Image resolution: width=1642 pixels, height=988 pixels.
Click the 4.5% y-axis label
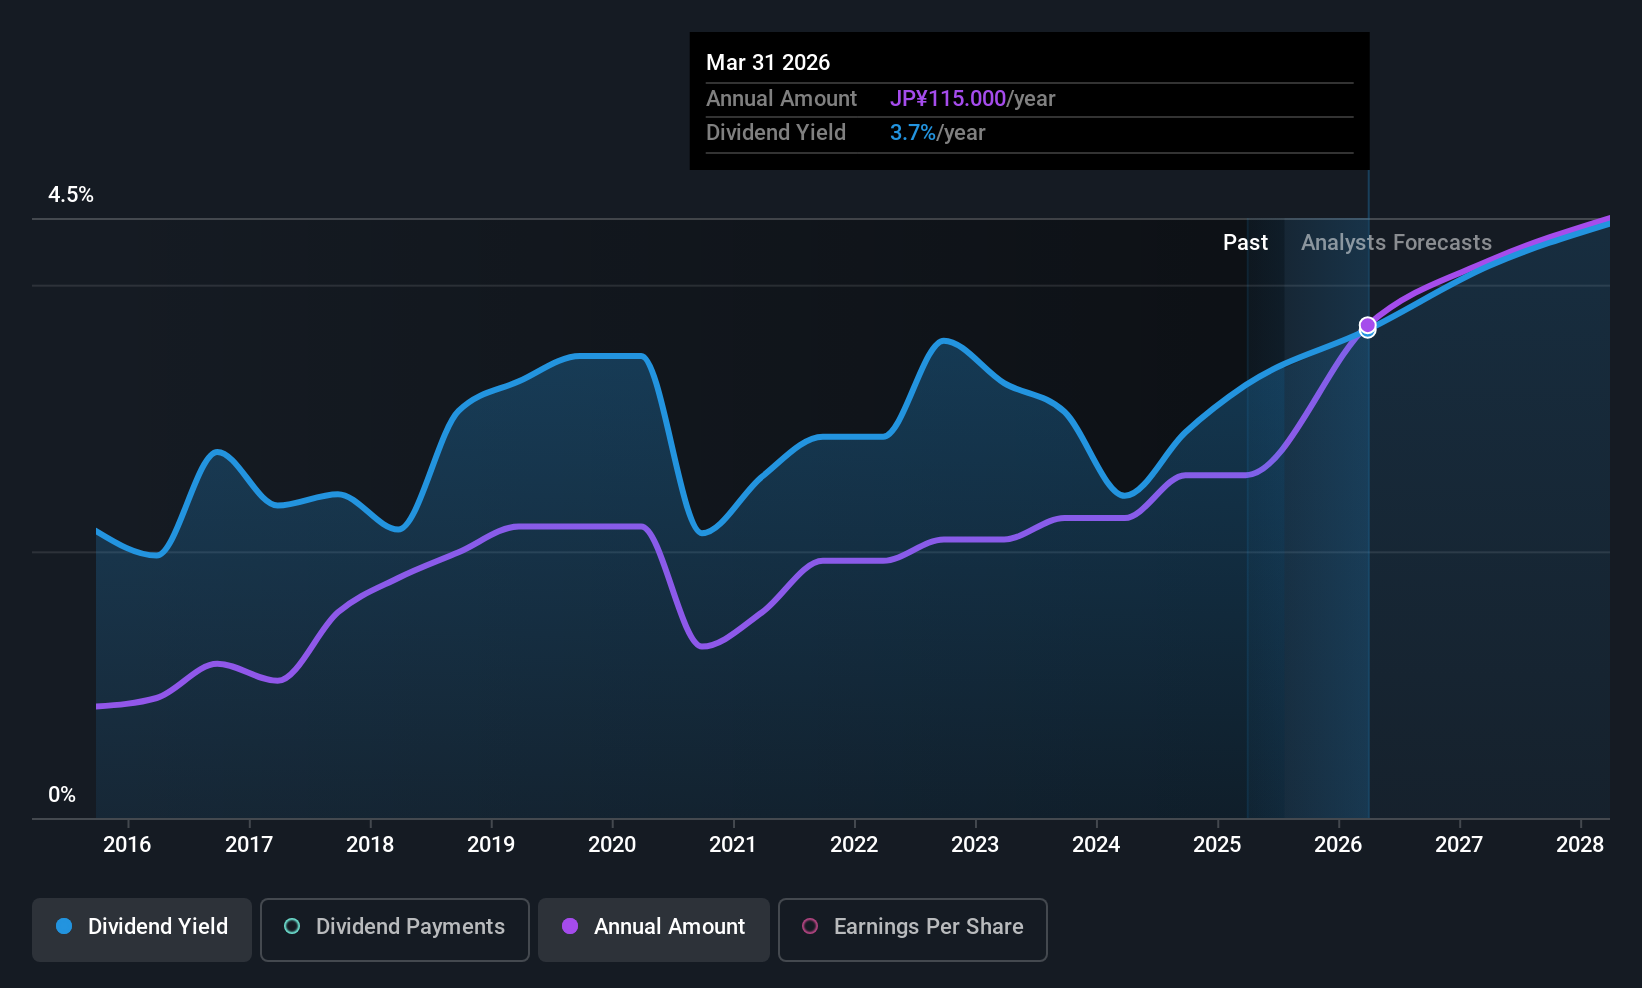tap(71, 195)
